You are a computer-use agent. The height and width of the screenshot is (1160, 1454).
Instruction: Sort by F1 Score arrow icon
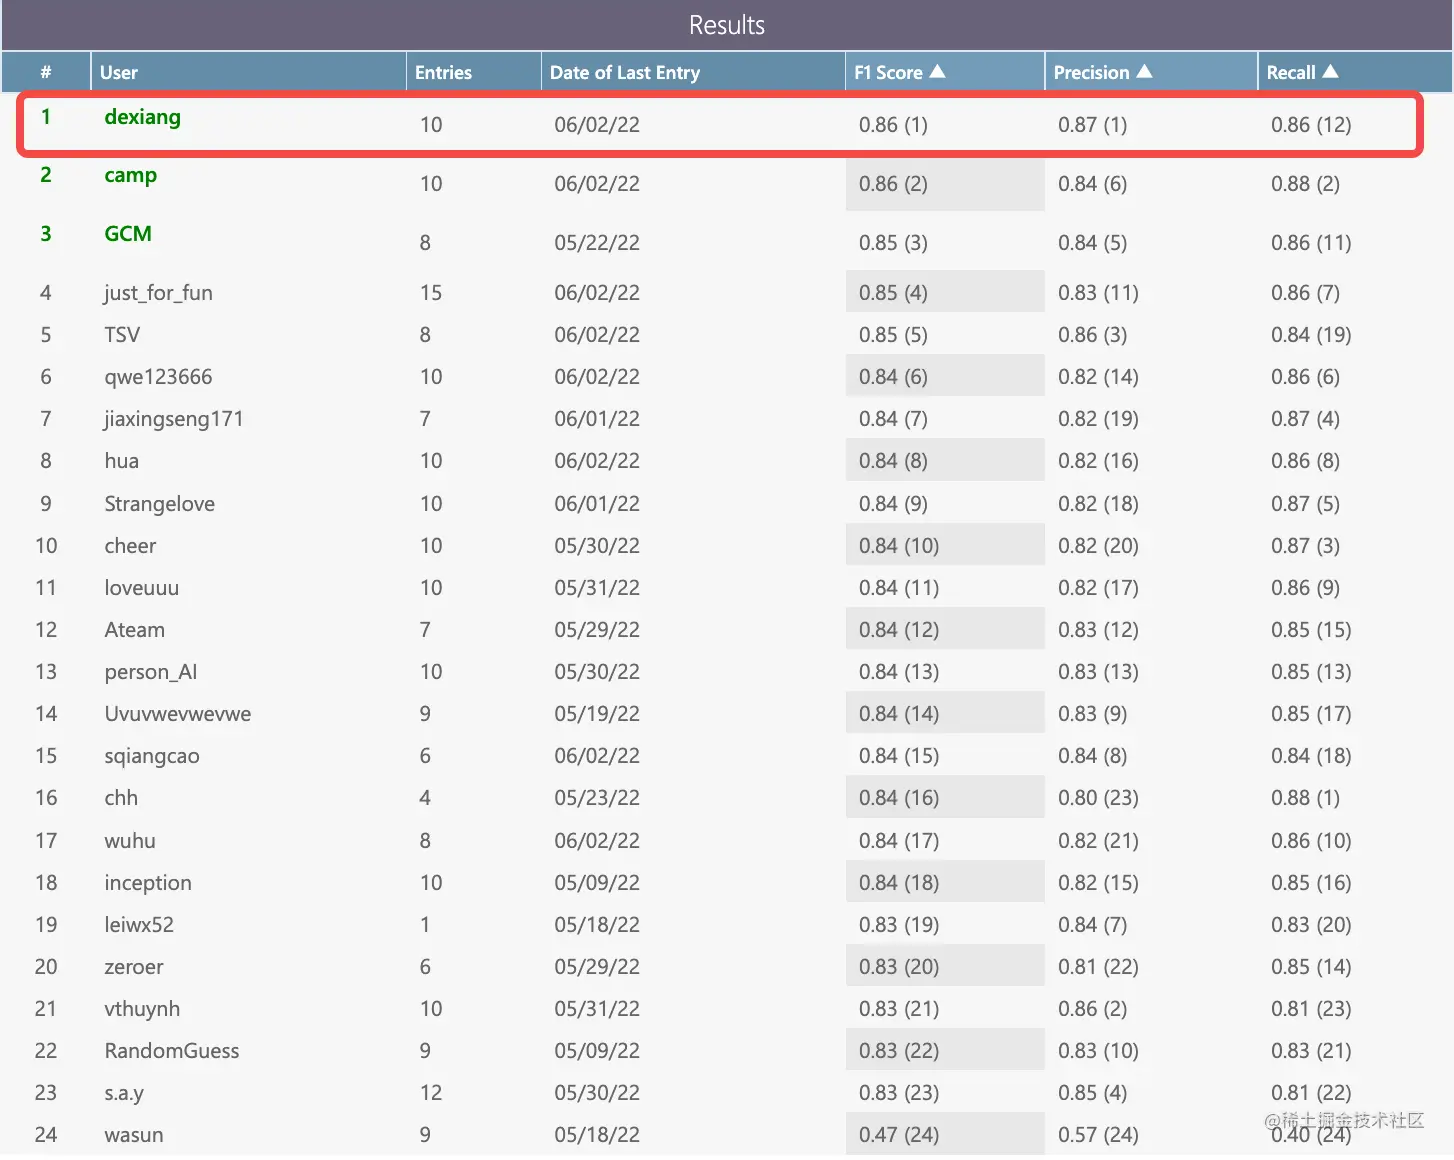pyautogui.click(x=937, y=72)
